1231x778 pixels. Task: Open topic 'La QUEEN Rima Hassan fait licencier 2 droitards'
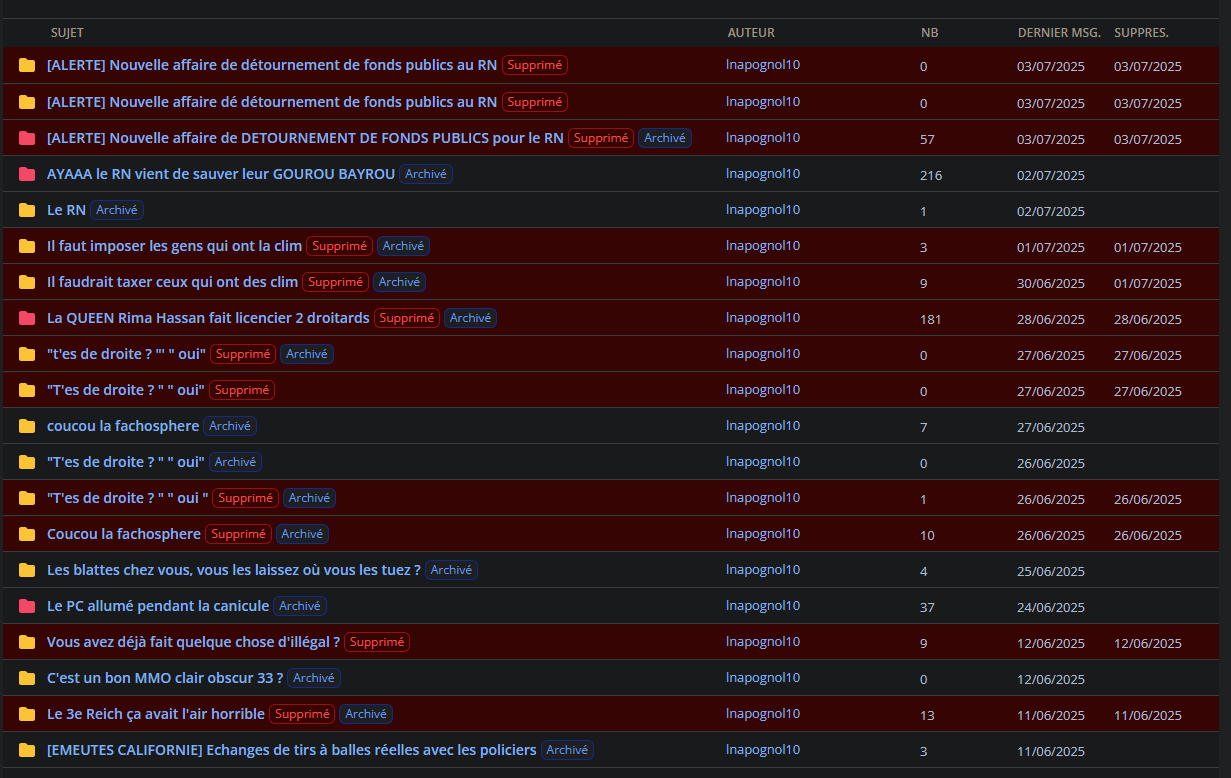click(x=208, y=318)
